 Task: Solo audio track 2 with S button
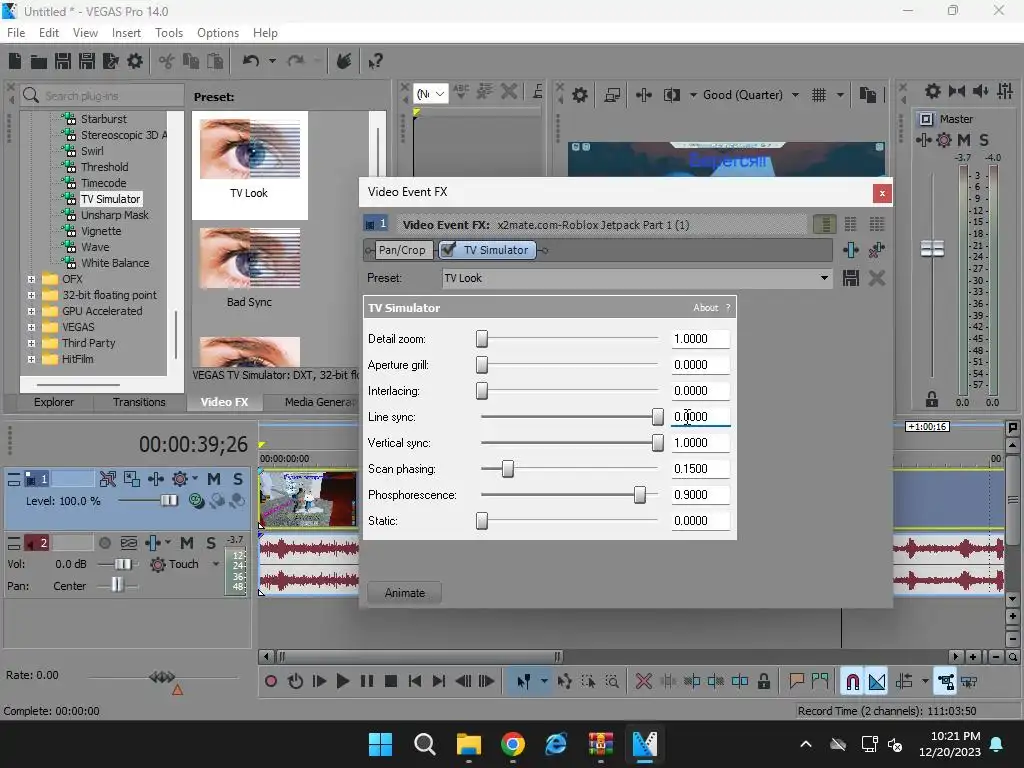click(x=211, y=543)
